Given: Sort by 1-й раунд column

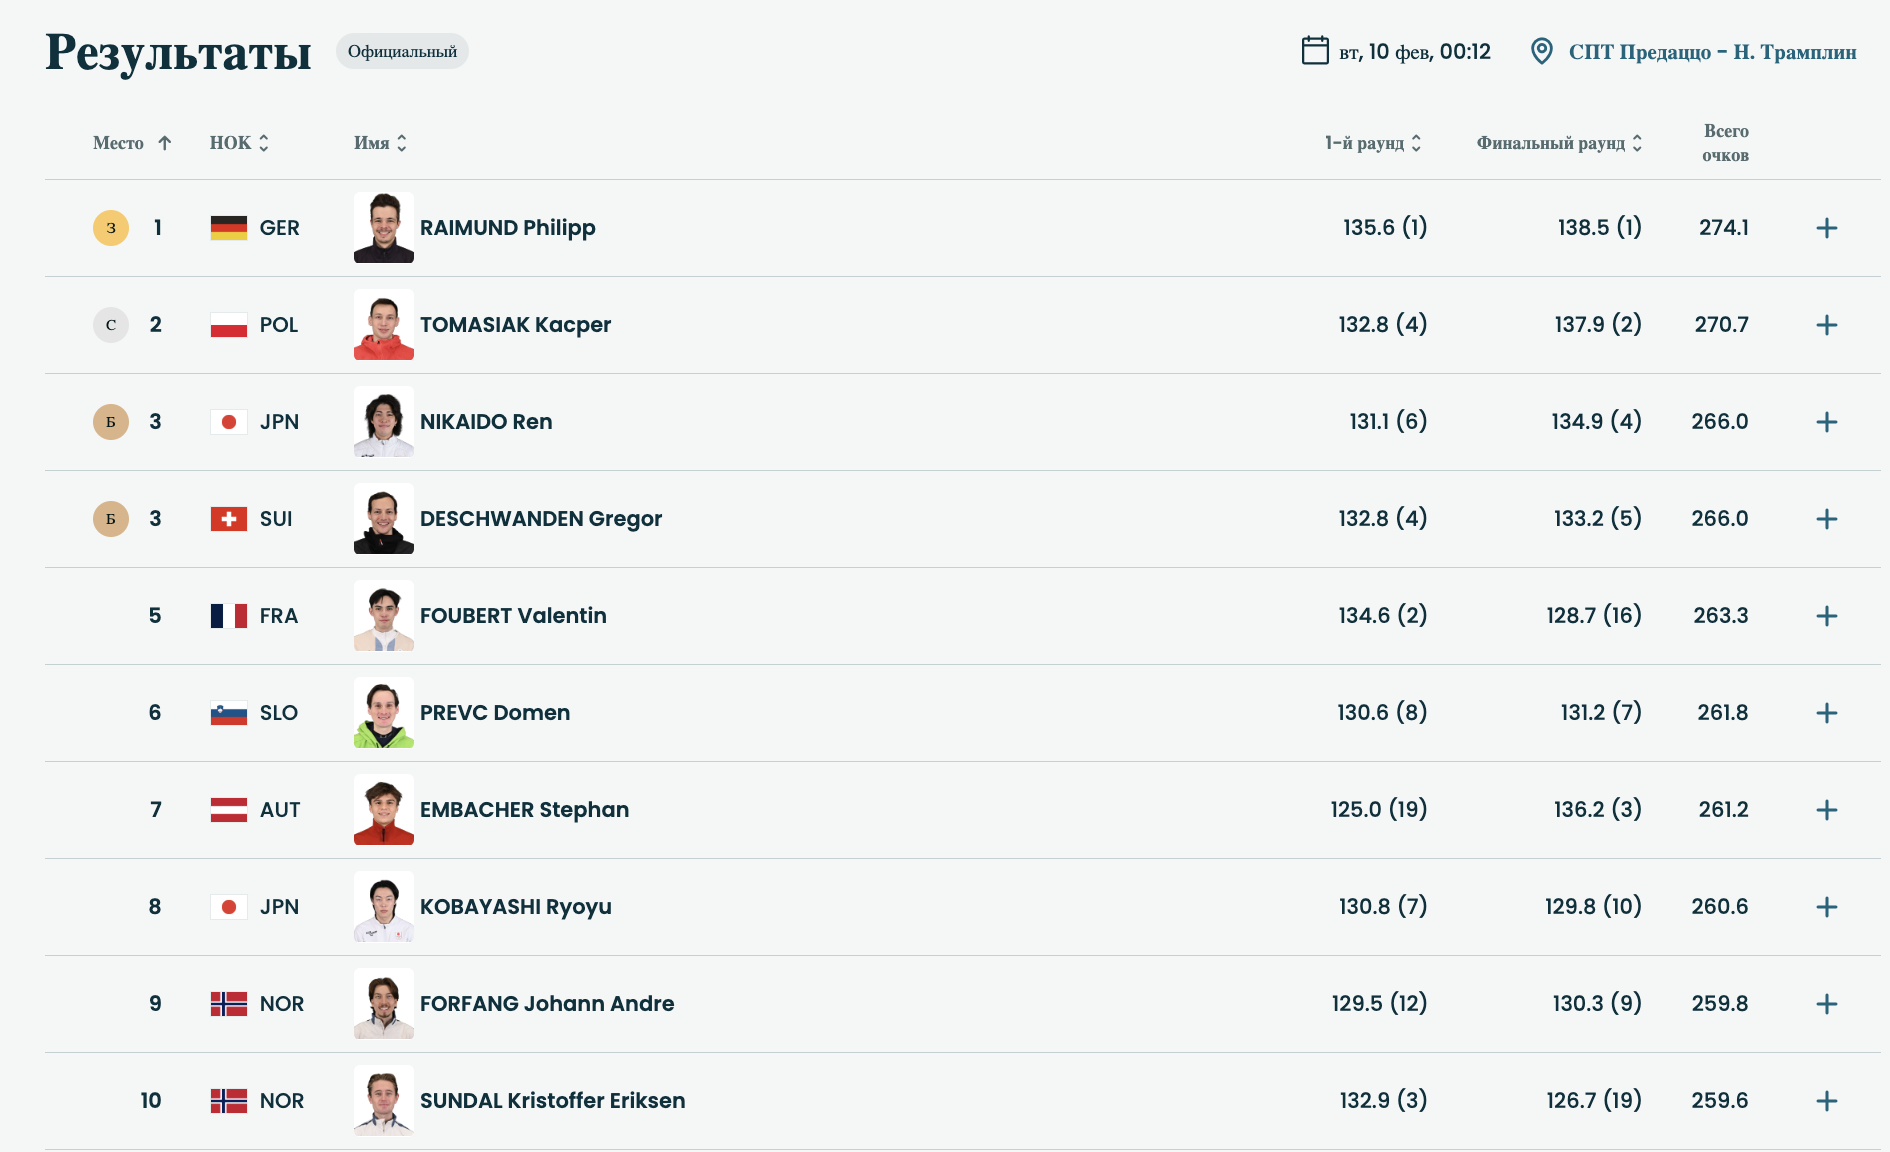Looking at the screenshot, I should pyautogui.click(x=1373, y=143).
